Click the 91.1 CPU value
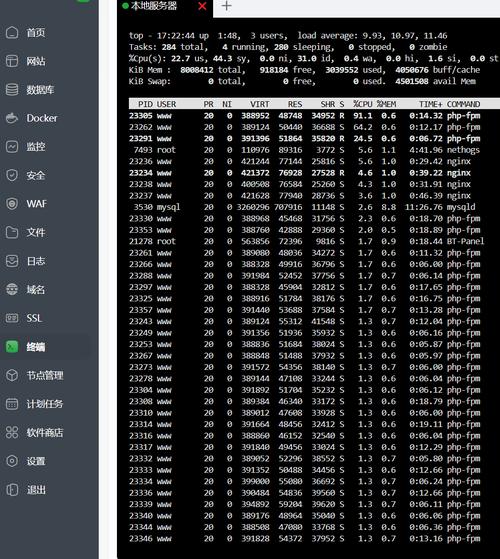Screen dimensions: 500x559 coord(363,116)
